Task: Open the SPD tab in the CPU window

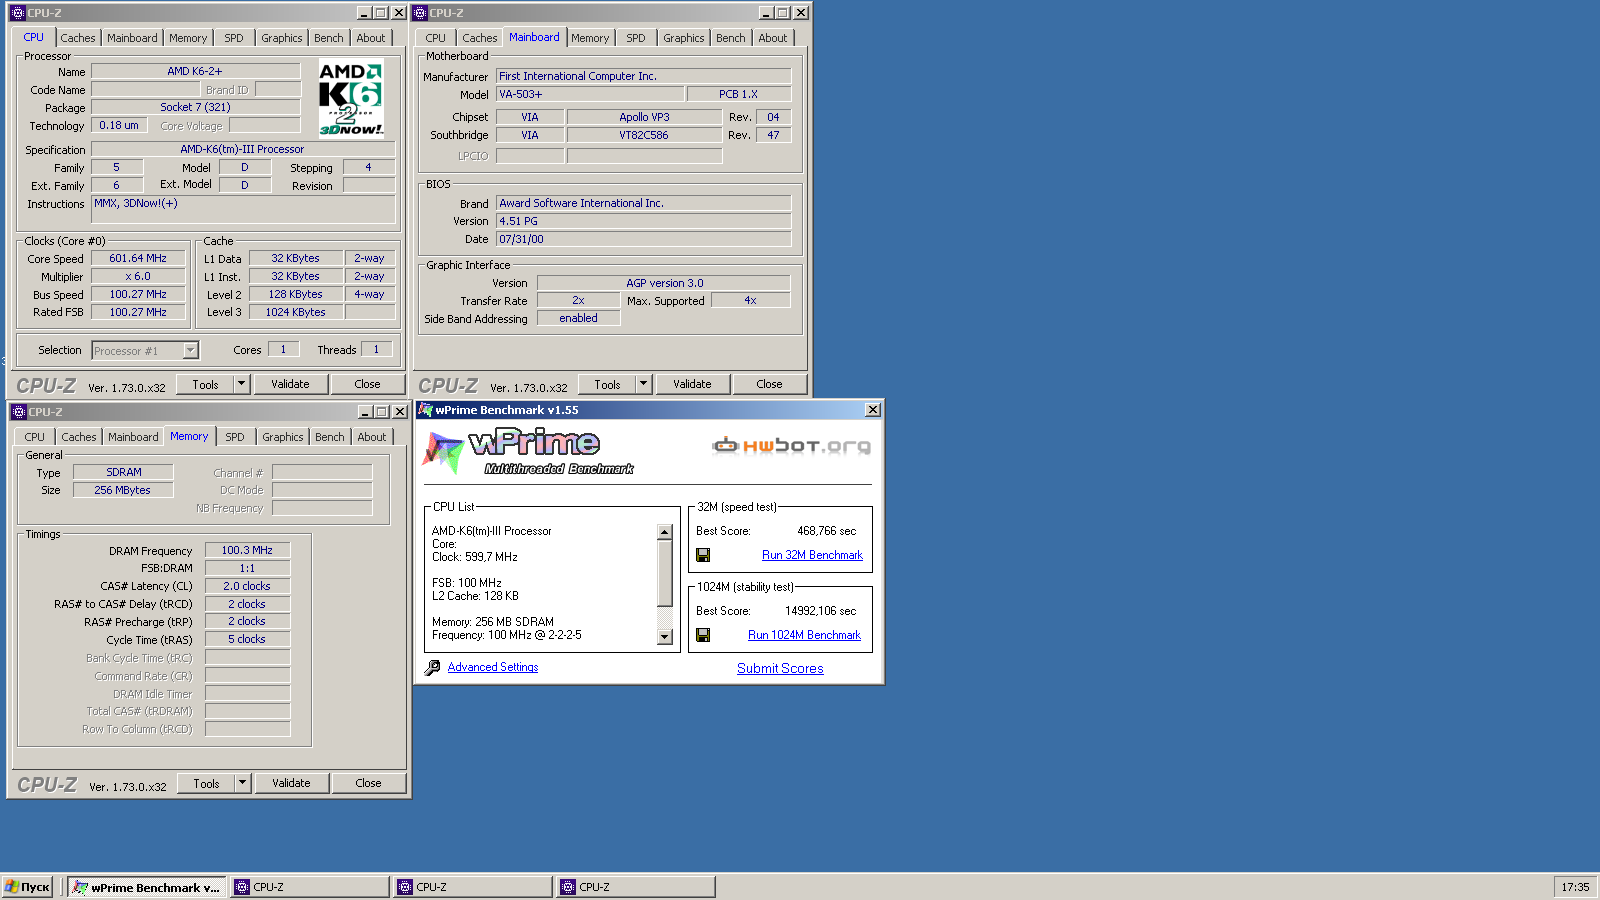Action: point(234,38)
